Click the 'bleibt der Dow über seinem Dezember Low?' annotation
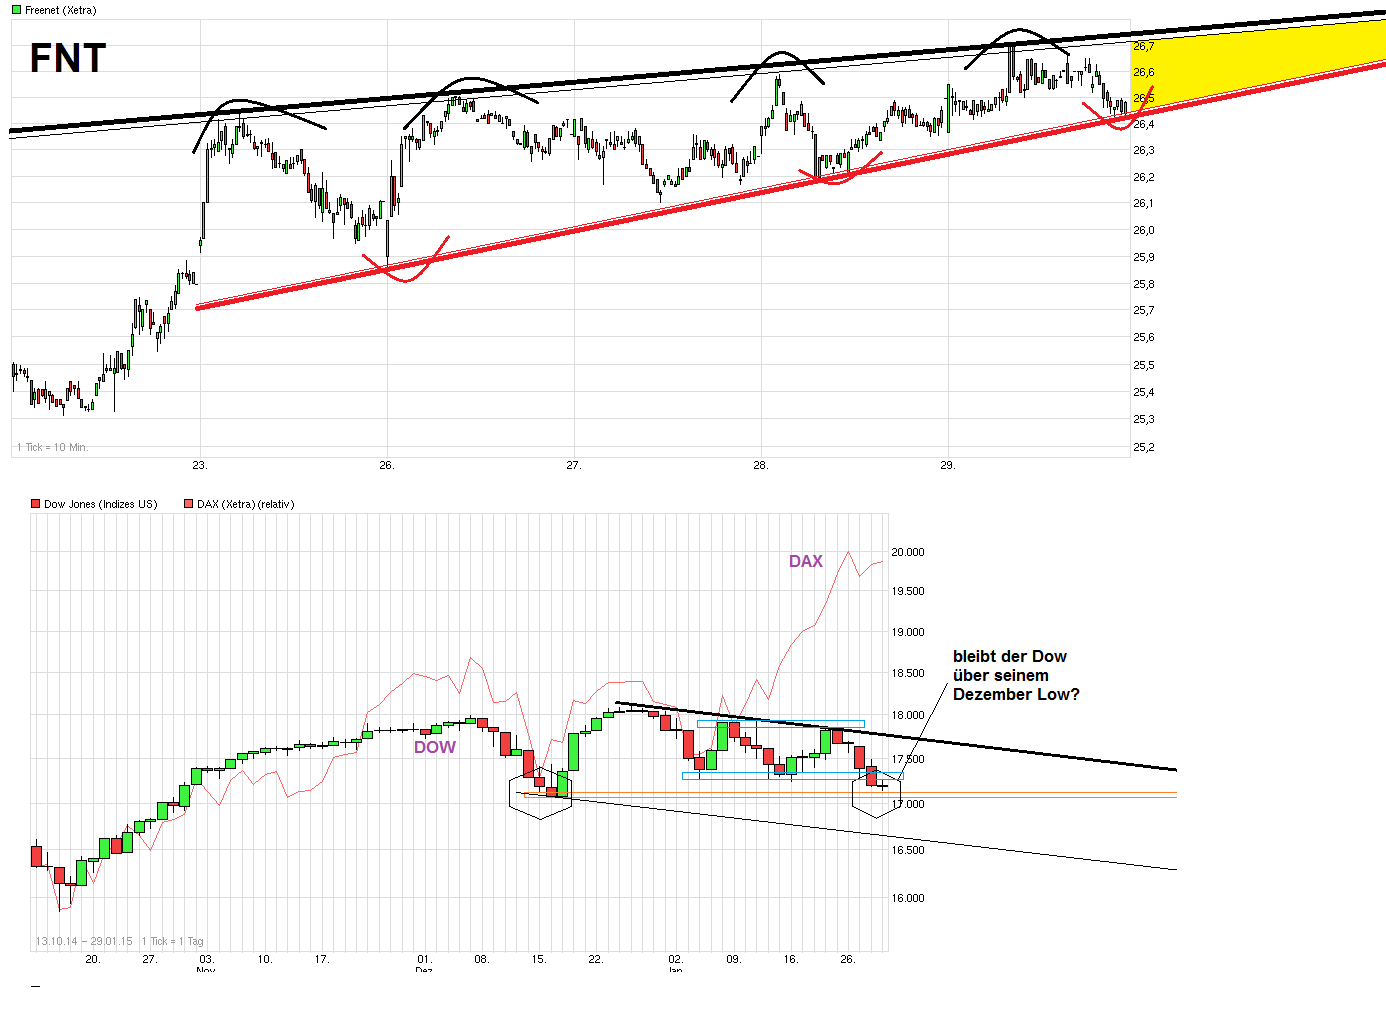Viewport: 1386px width, 1018px height. click(x=1016, y=675)
